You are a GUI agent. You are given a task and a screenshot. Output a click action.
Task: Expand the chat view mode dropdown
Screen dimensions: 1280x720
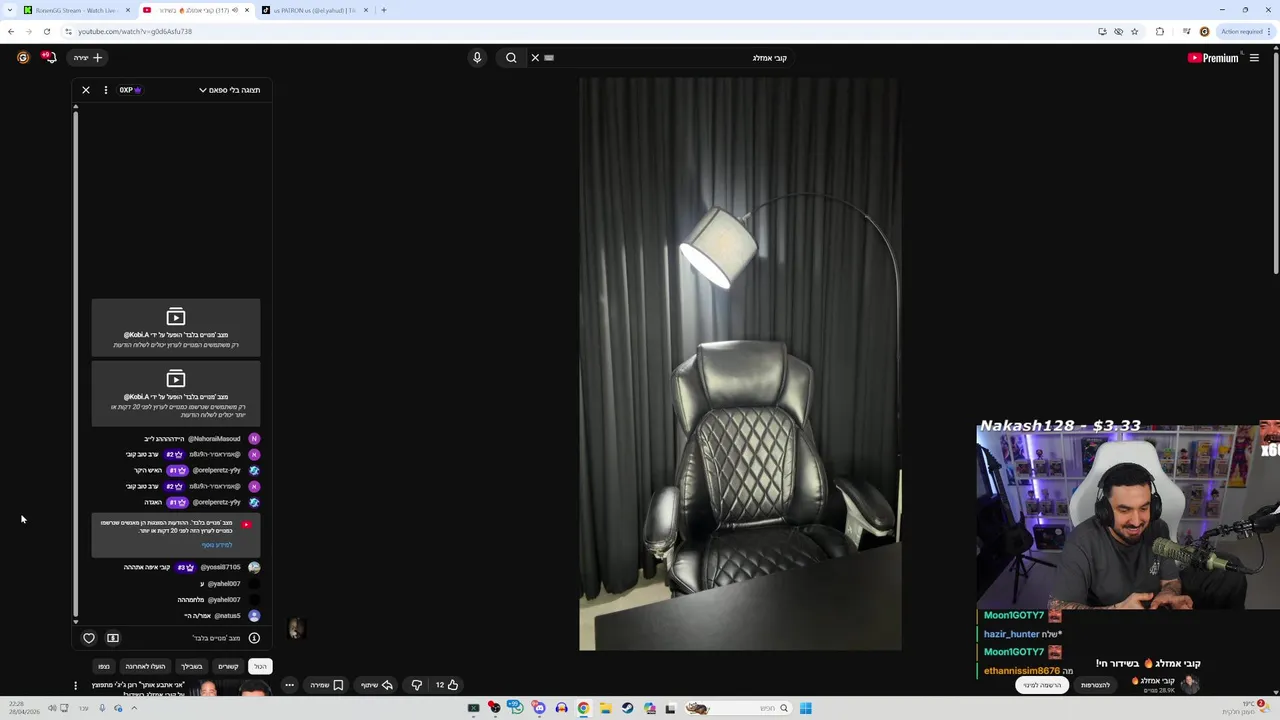coord(229,90)
